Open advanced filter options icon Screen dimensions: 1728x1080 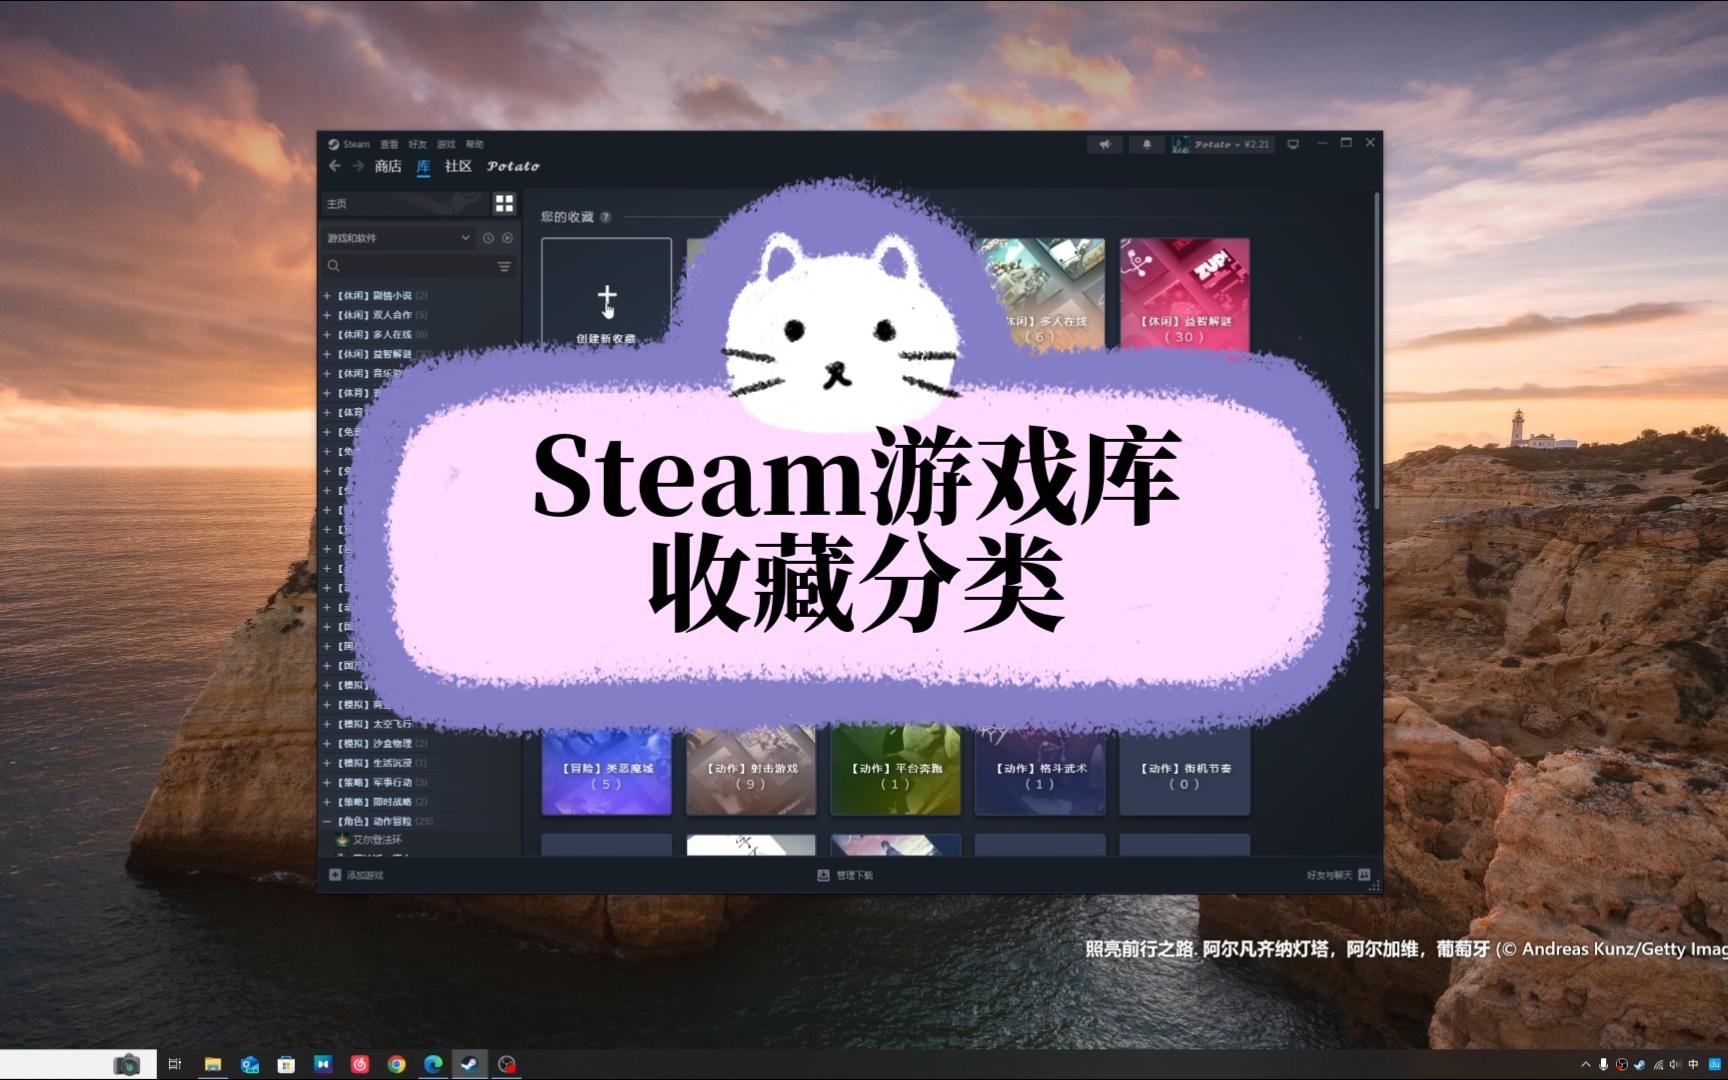coord(504,267)
